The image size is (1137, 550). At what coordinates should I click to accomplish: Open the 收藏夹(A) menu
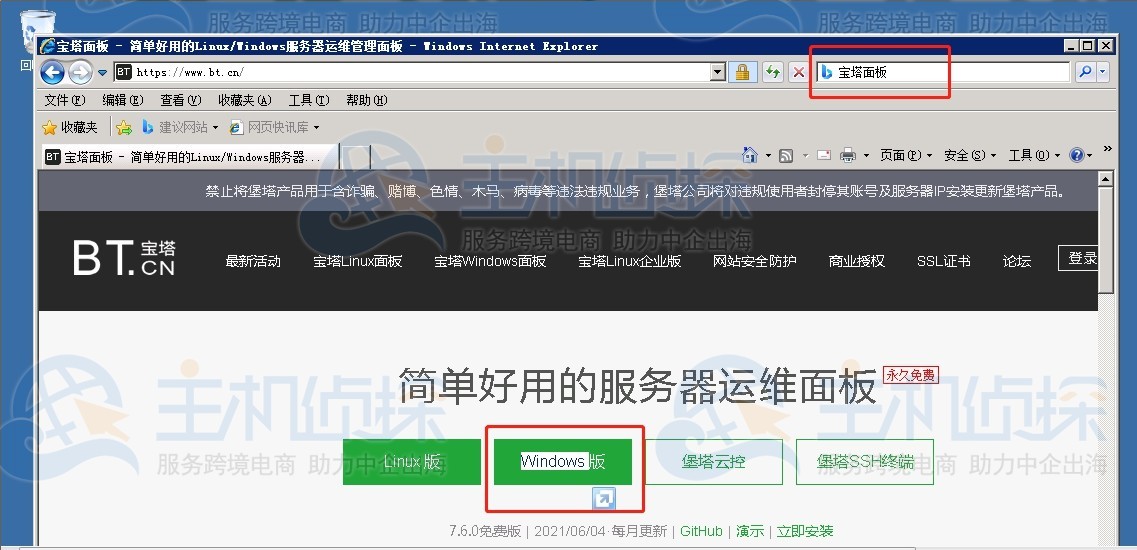pyautogui.click(x=244, y=100)
